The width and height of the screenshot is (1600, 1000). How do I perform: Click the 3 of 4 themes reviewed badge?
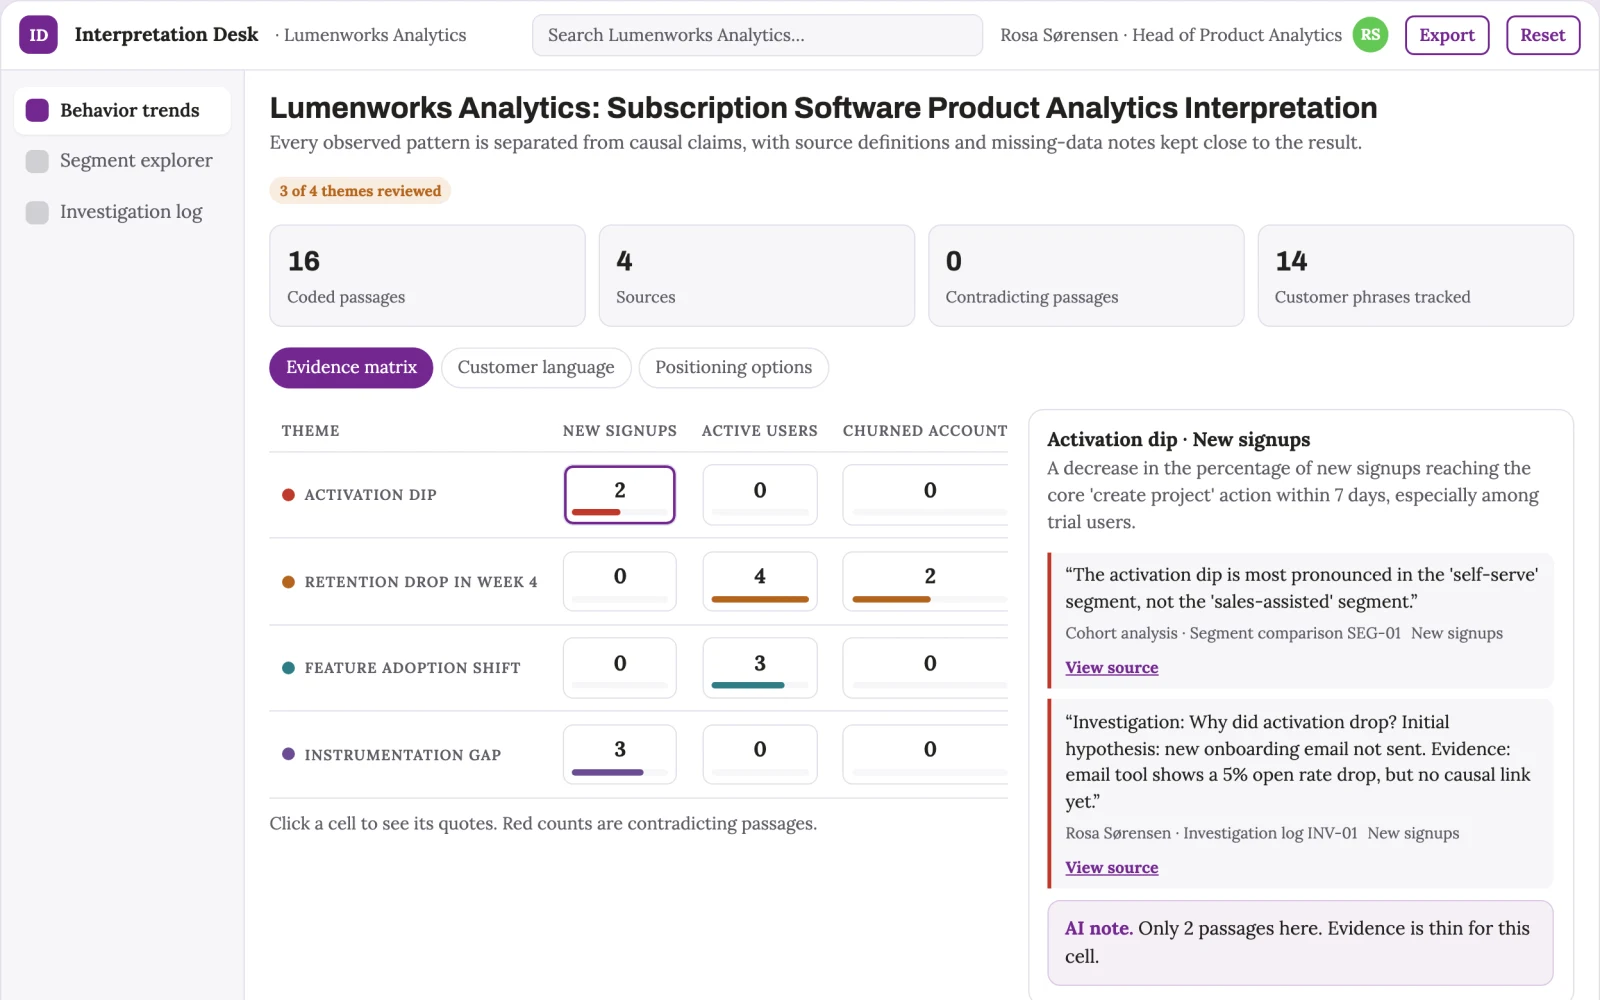tap(360, 191)
